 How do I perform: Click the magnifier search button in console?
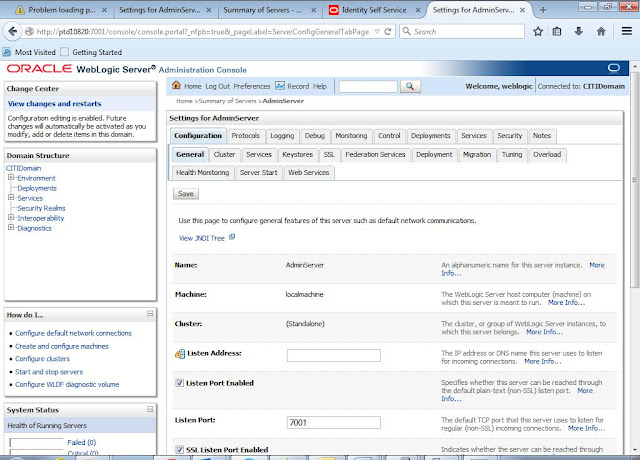click(410, 86)
